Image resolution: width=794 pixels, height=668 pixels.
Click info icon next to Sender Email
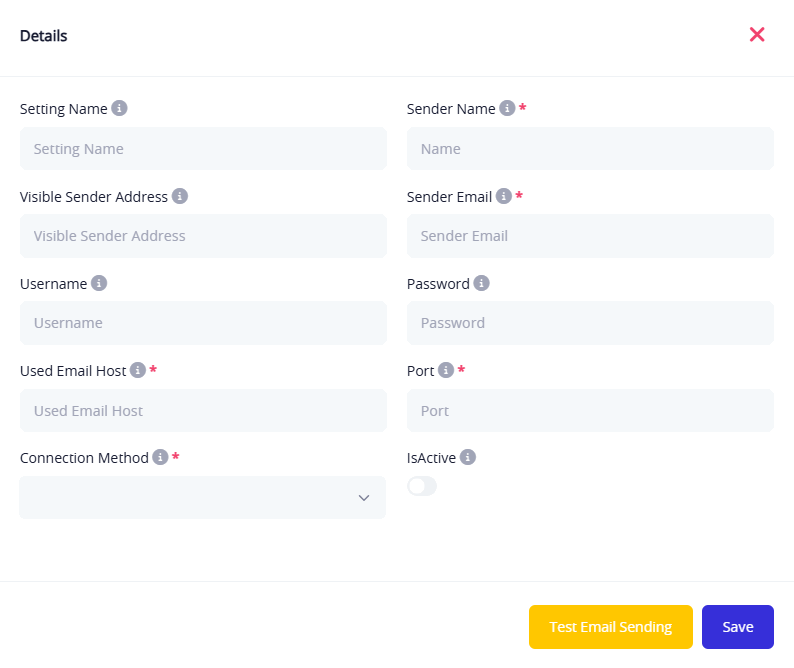pos(504,196)
